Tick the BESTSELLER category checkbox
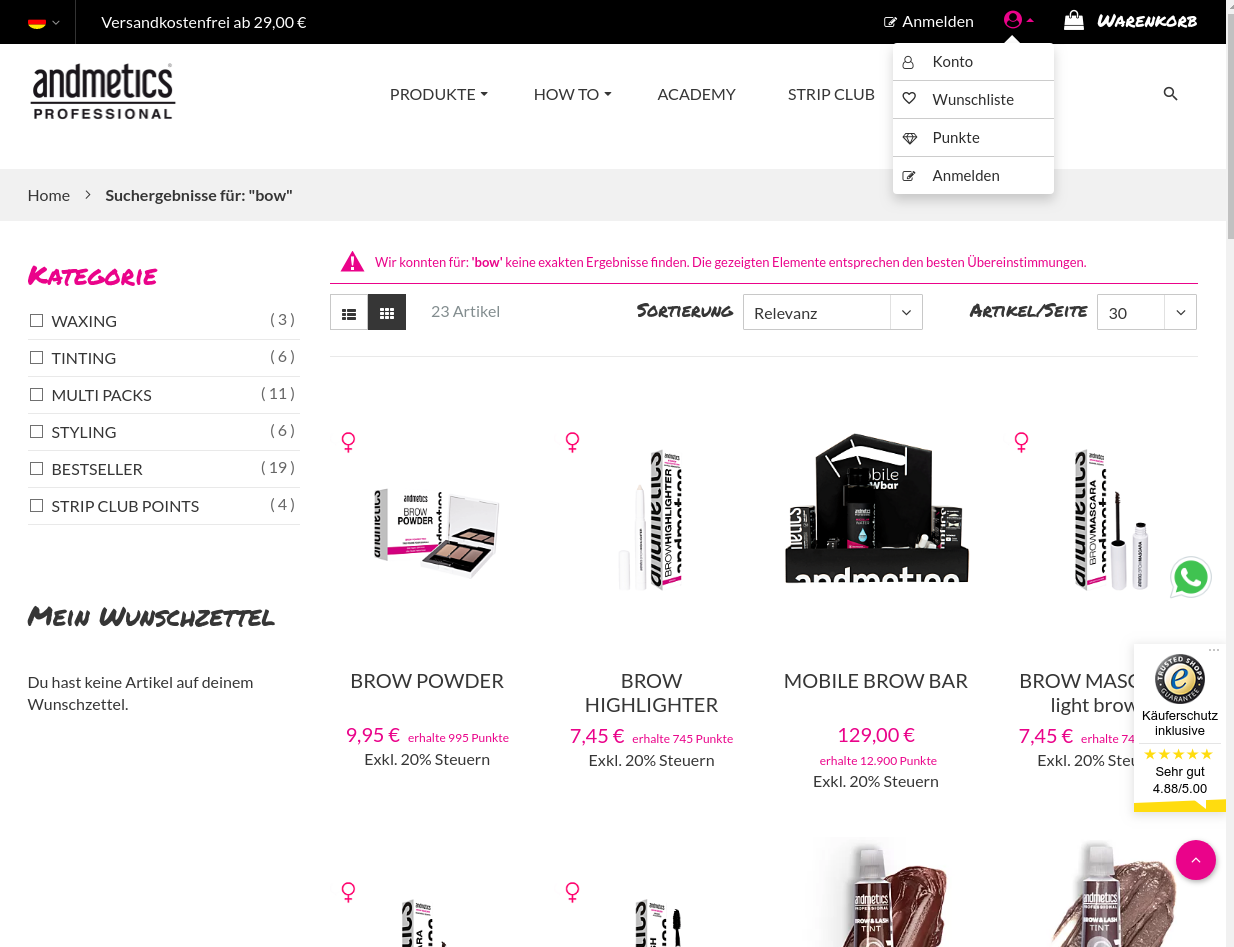 pyautogui.click(x=37, y=469)
